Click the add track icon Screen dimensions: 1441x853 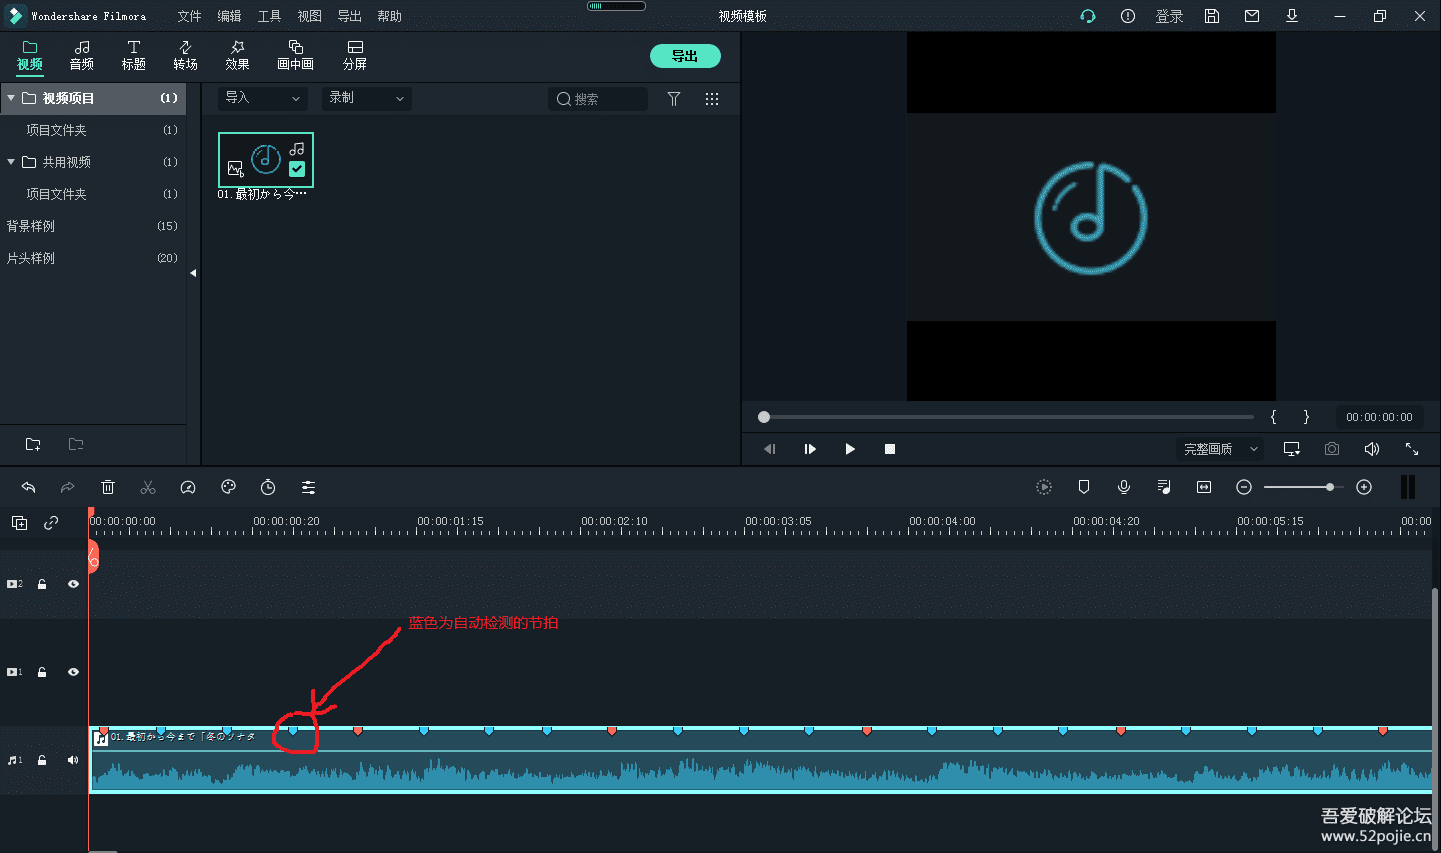click(x=19, y=523)
